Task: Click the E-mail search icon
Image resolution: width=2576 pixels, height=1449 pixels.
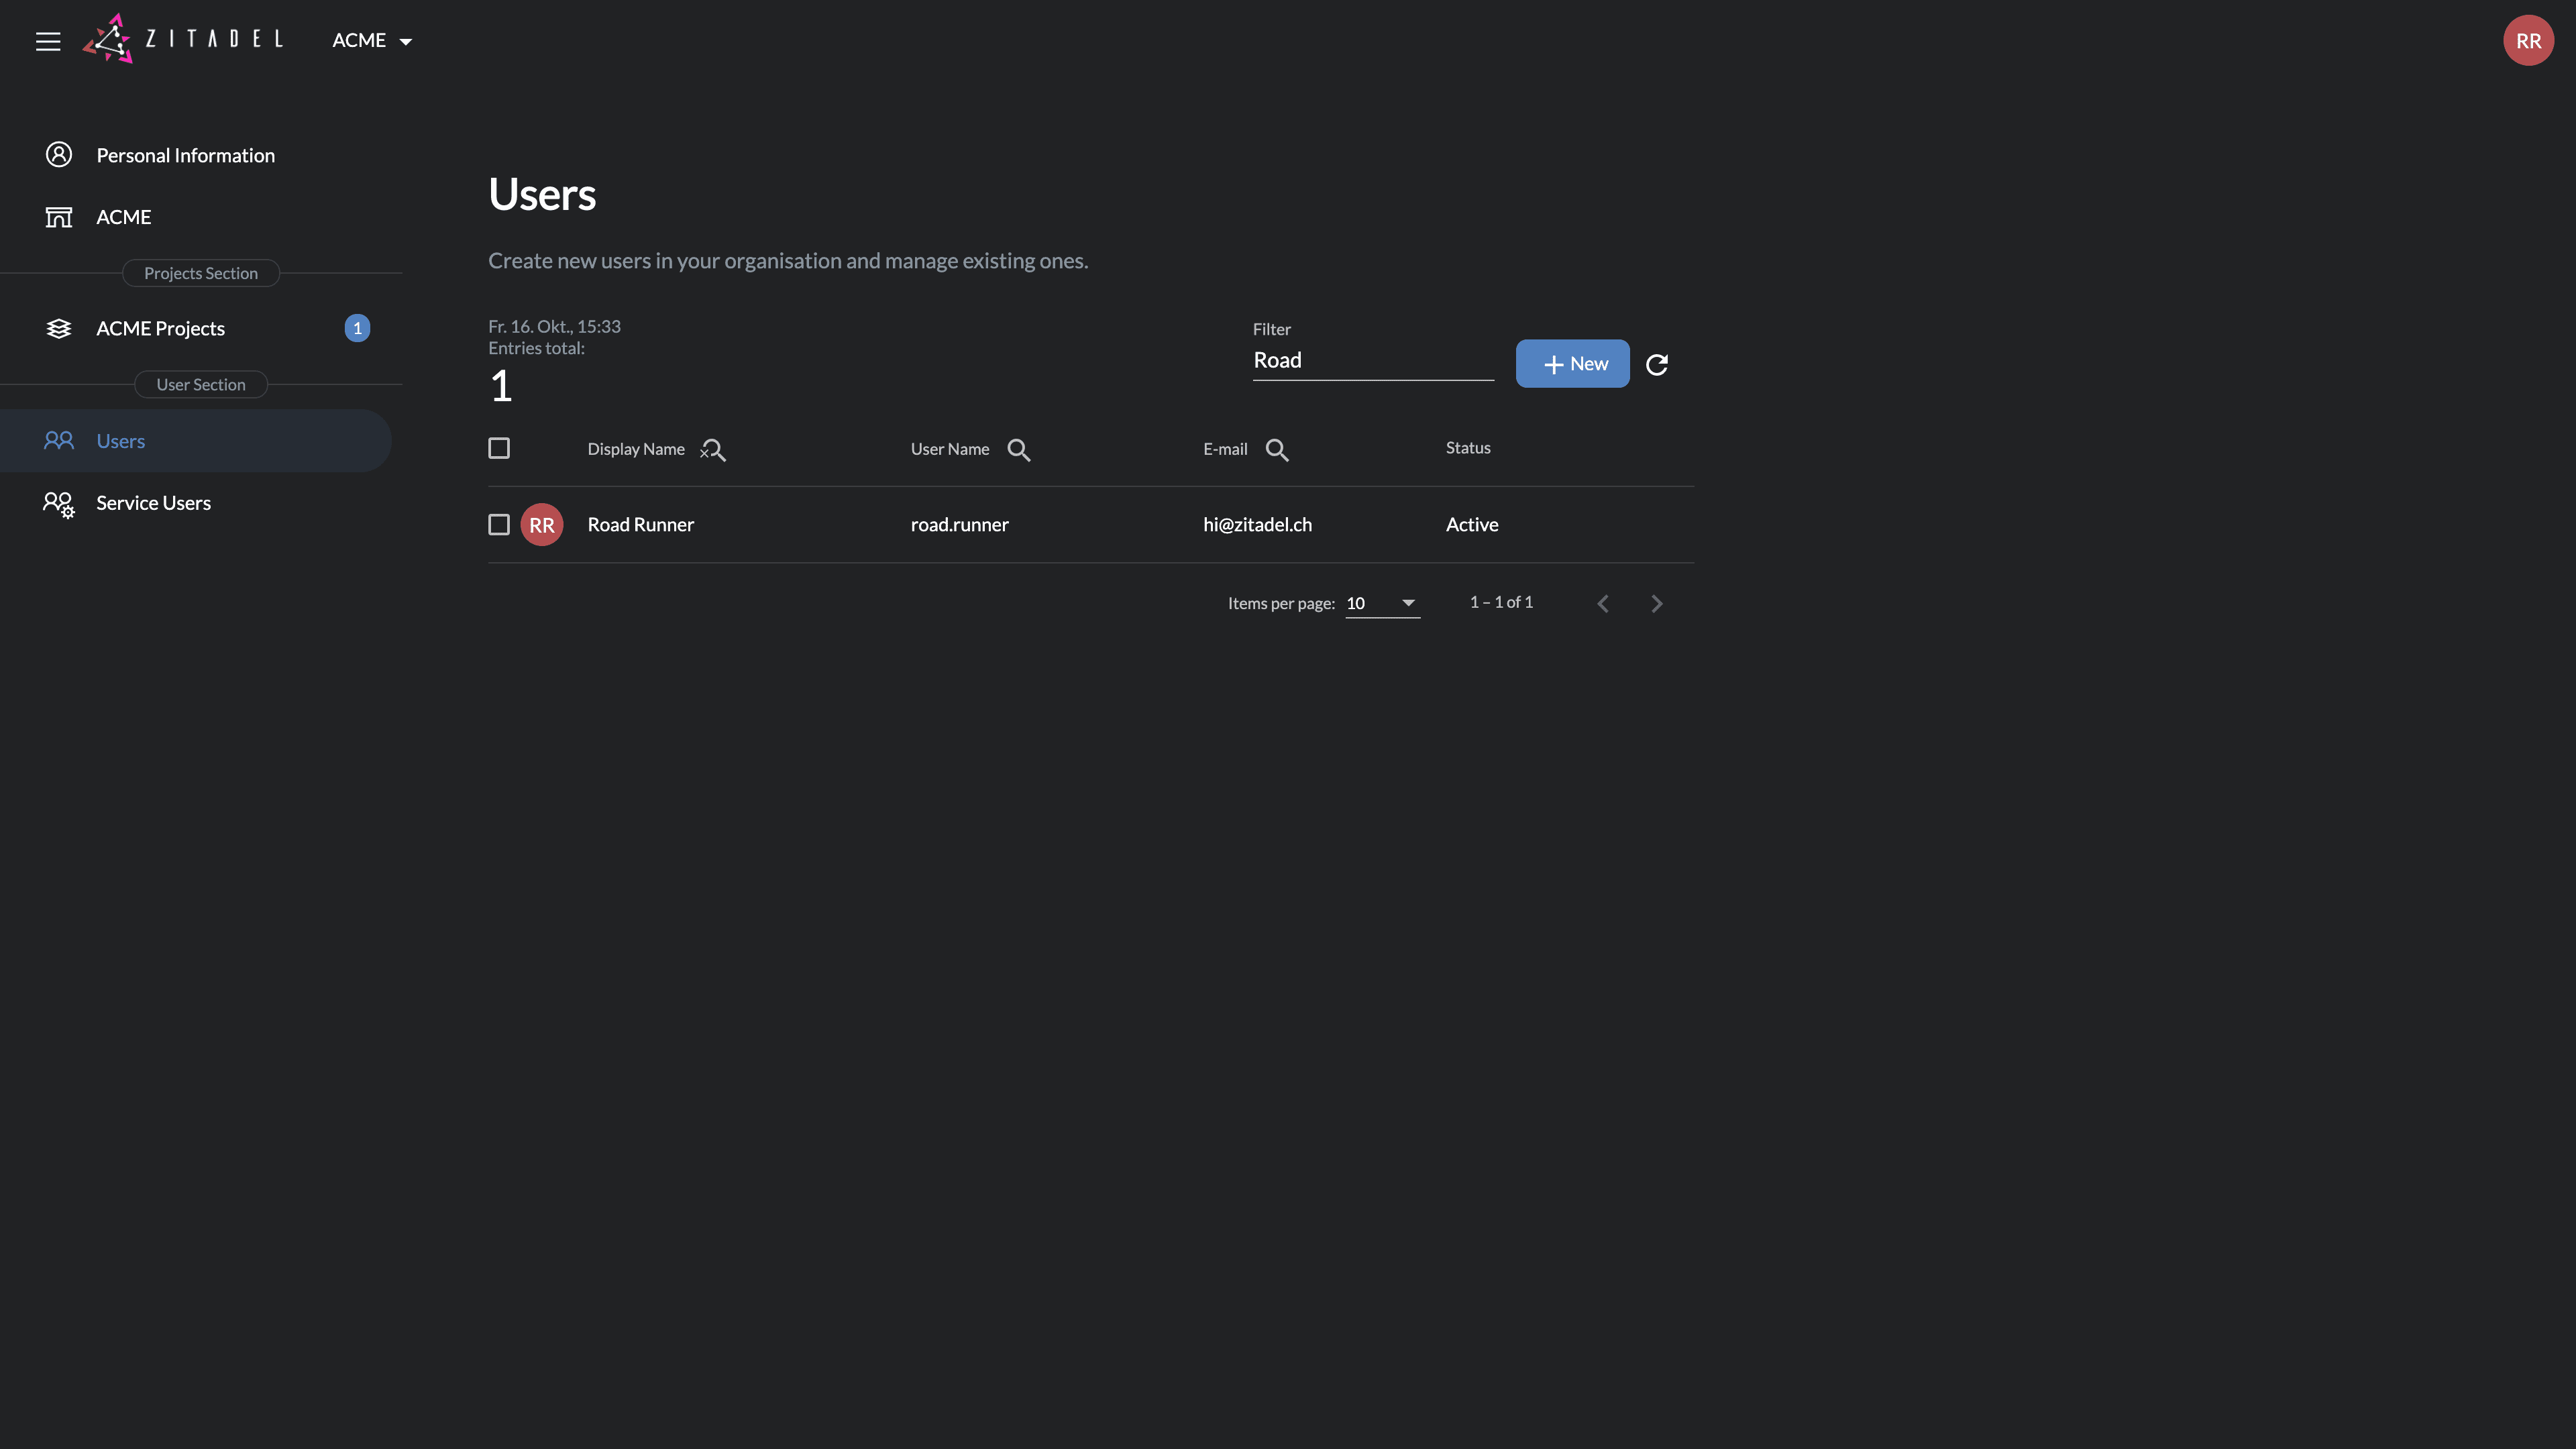Action: coord(1276,450)
